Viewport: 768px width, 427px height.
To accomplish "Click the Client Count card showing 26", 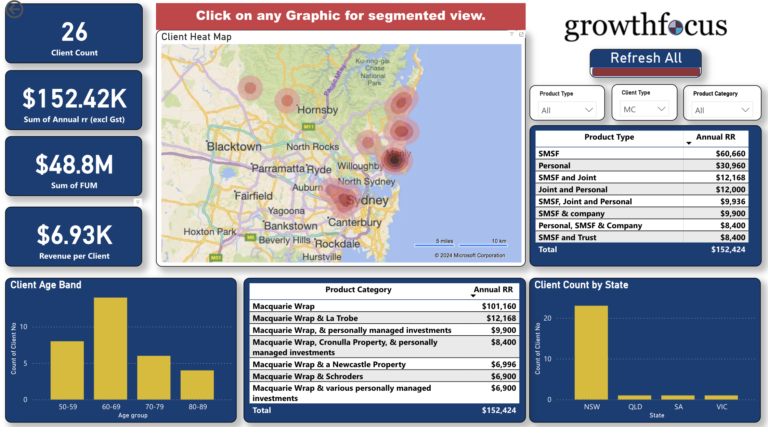I will 66,38.
